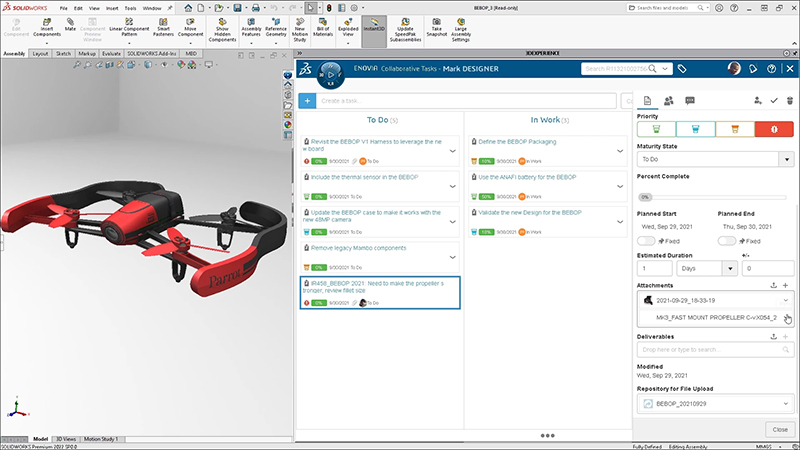Image resolution: width=800 pixels, height=450 pixels.
Task: Open 'Update the BEBOP case' task
Action: click(372, 216)
